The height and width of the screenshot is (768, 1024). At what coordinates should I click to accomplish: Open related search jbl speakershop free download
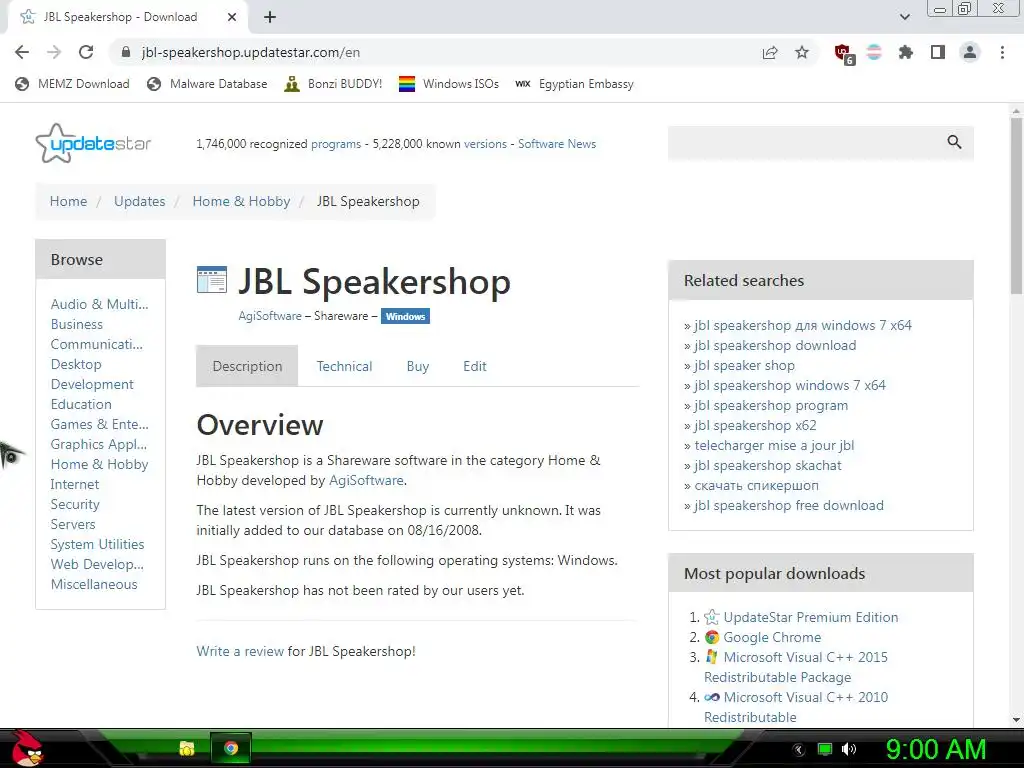[789, 505]
